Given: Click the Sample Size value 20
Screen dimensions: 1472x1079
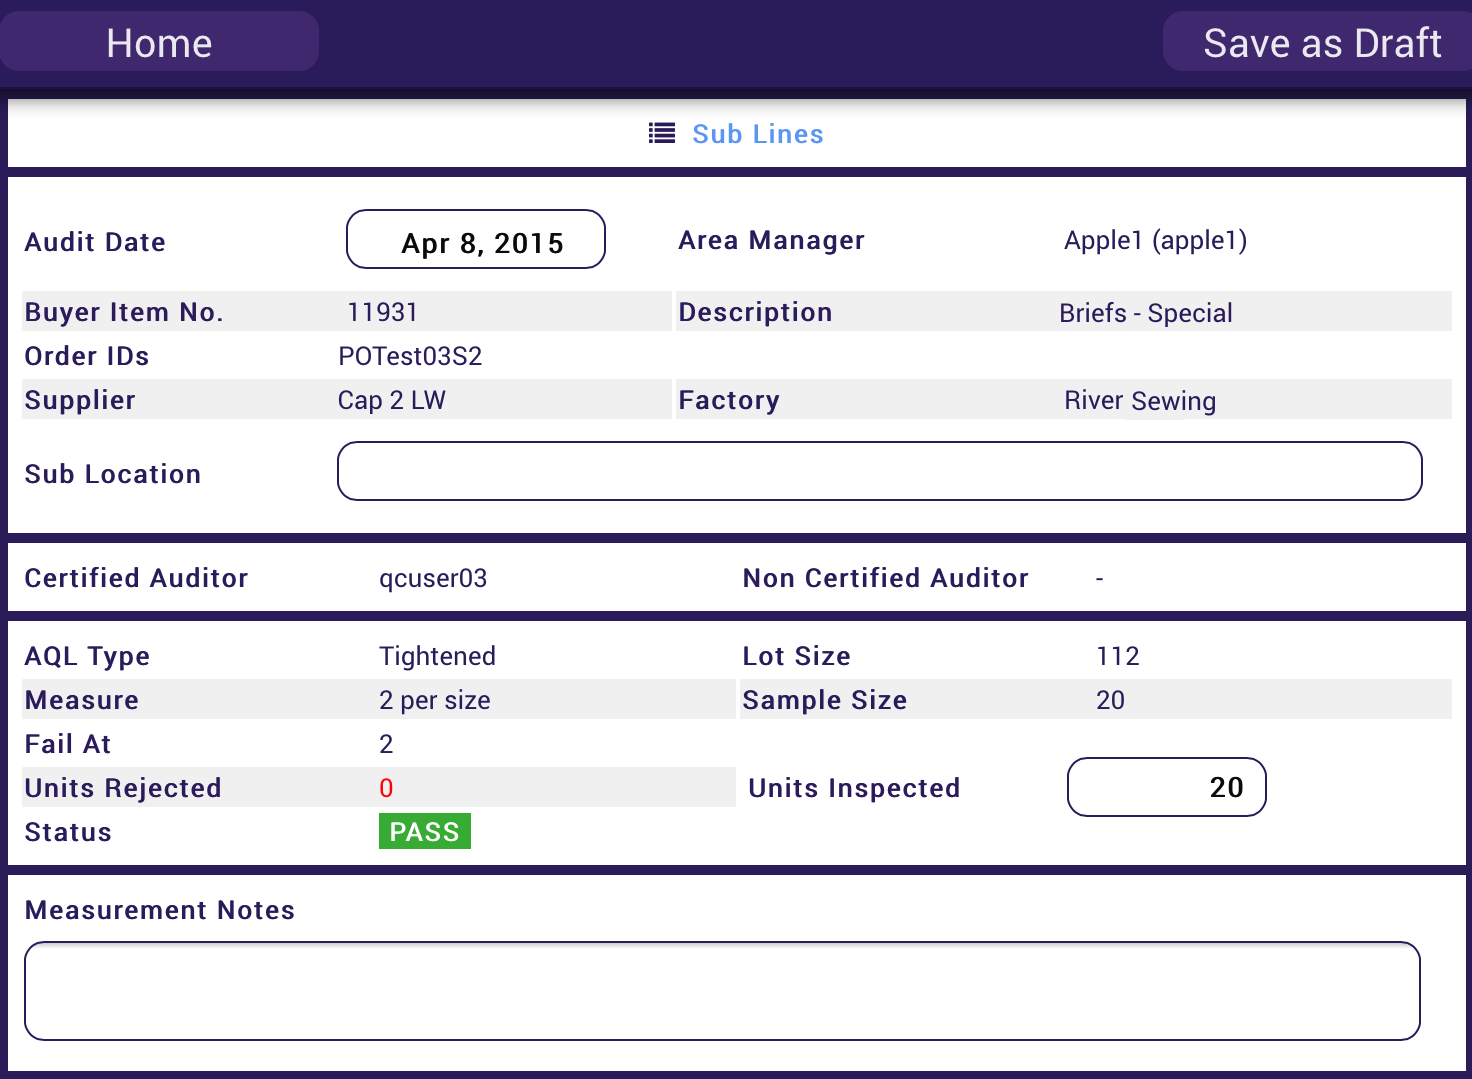Looking at the screenshot, I should point(1110,700).
